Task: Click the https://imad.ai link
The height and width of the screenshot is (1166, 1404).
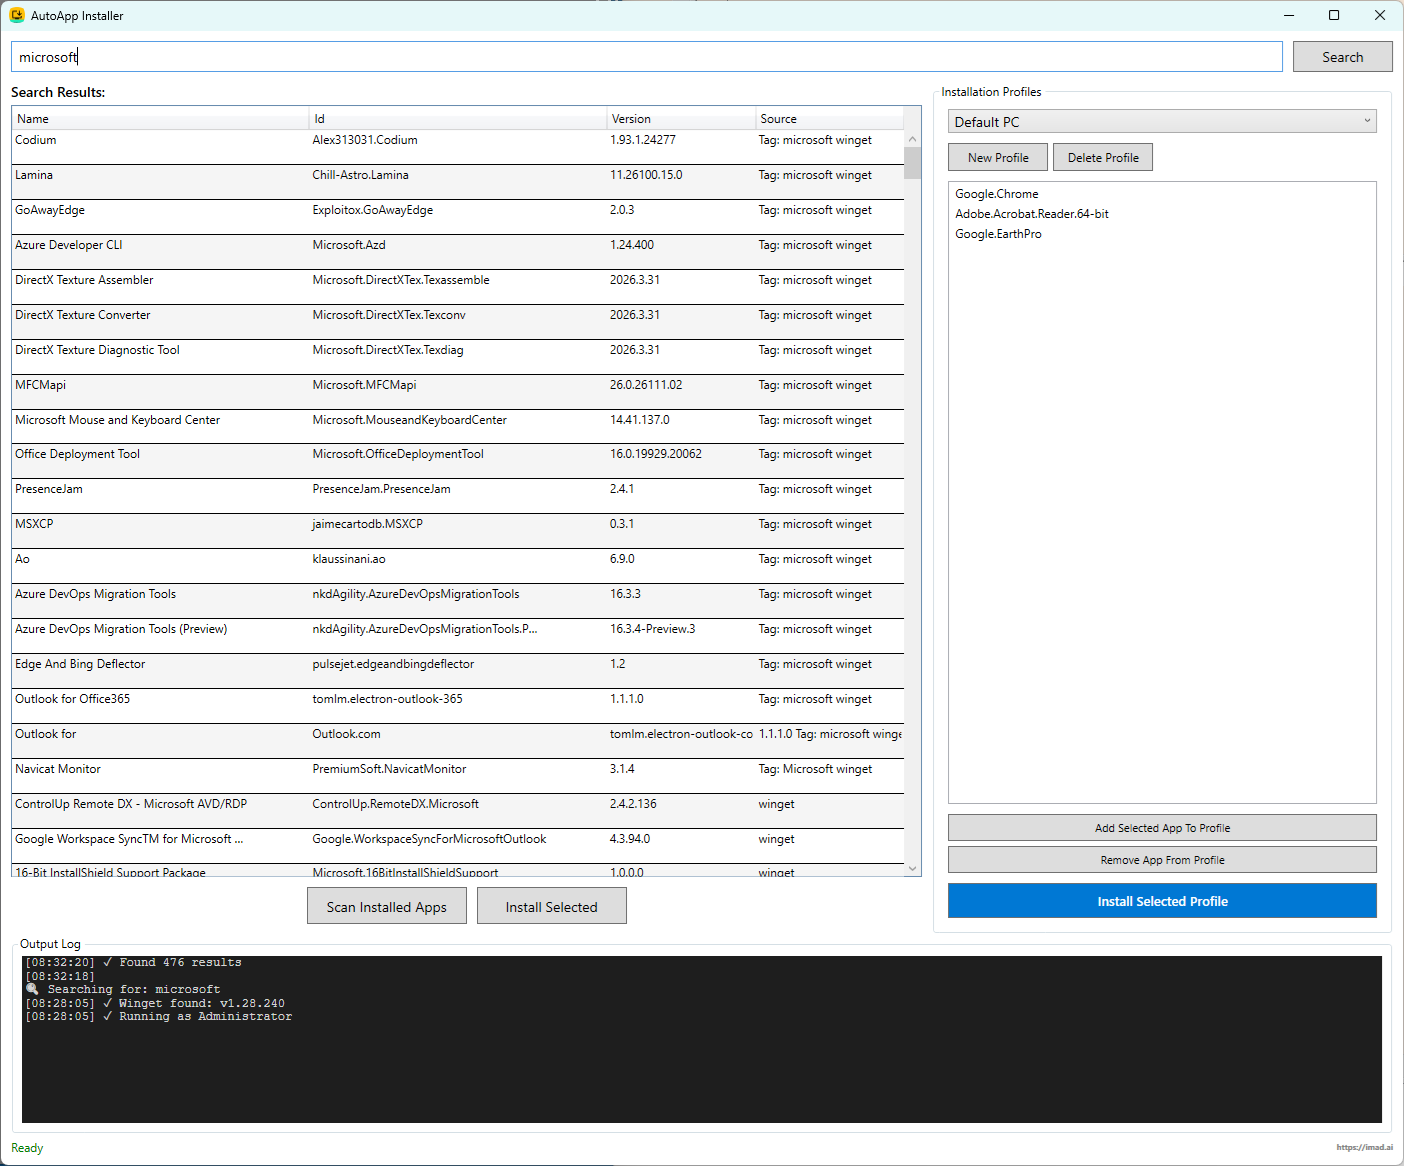Action: [x=1364, y=1147]
